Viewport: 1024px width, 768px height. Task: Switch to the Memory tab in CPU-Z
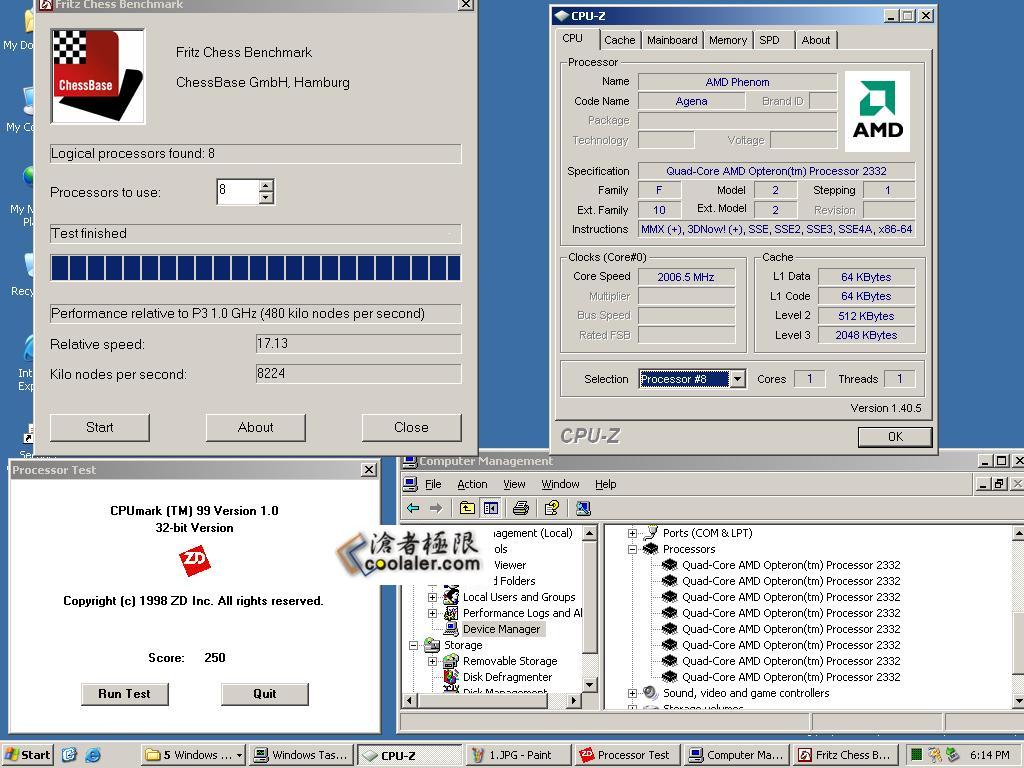(728, 40)
